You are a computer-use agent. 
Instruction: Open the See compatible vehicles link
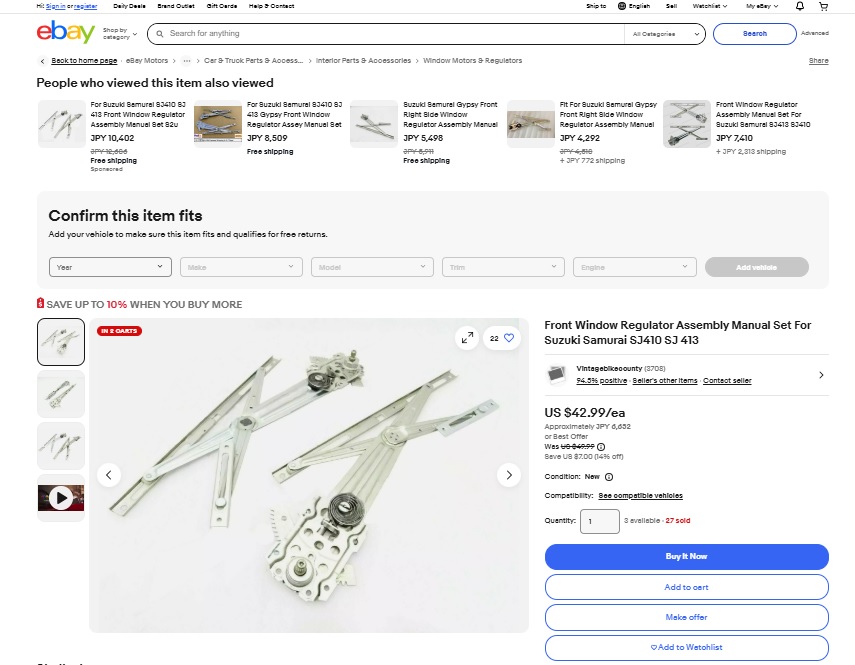tap(640, 495)
